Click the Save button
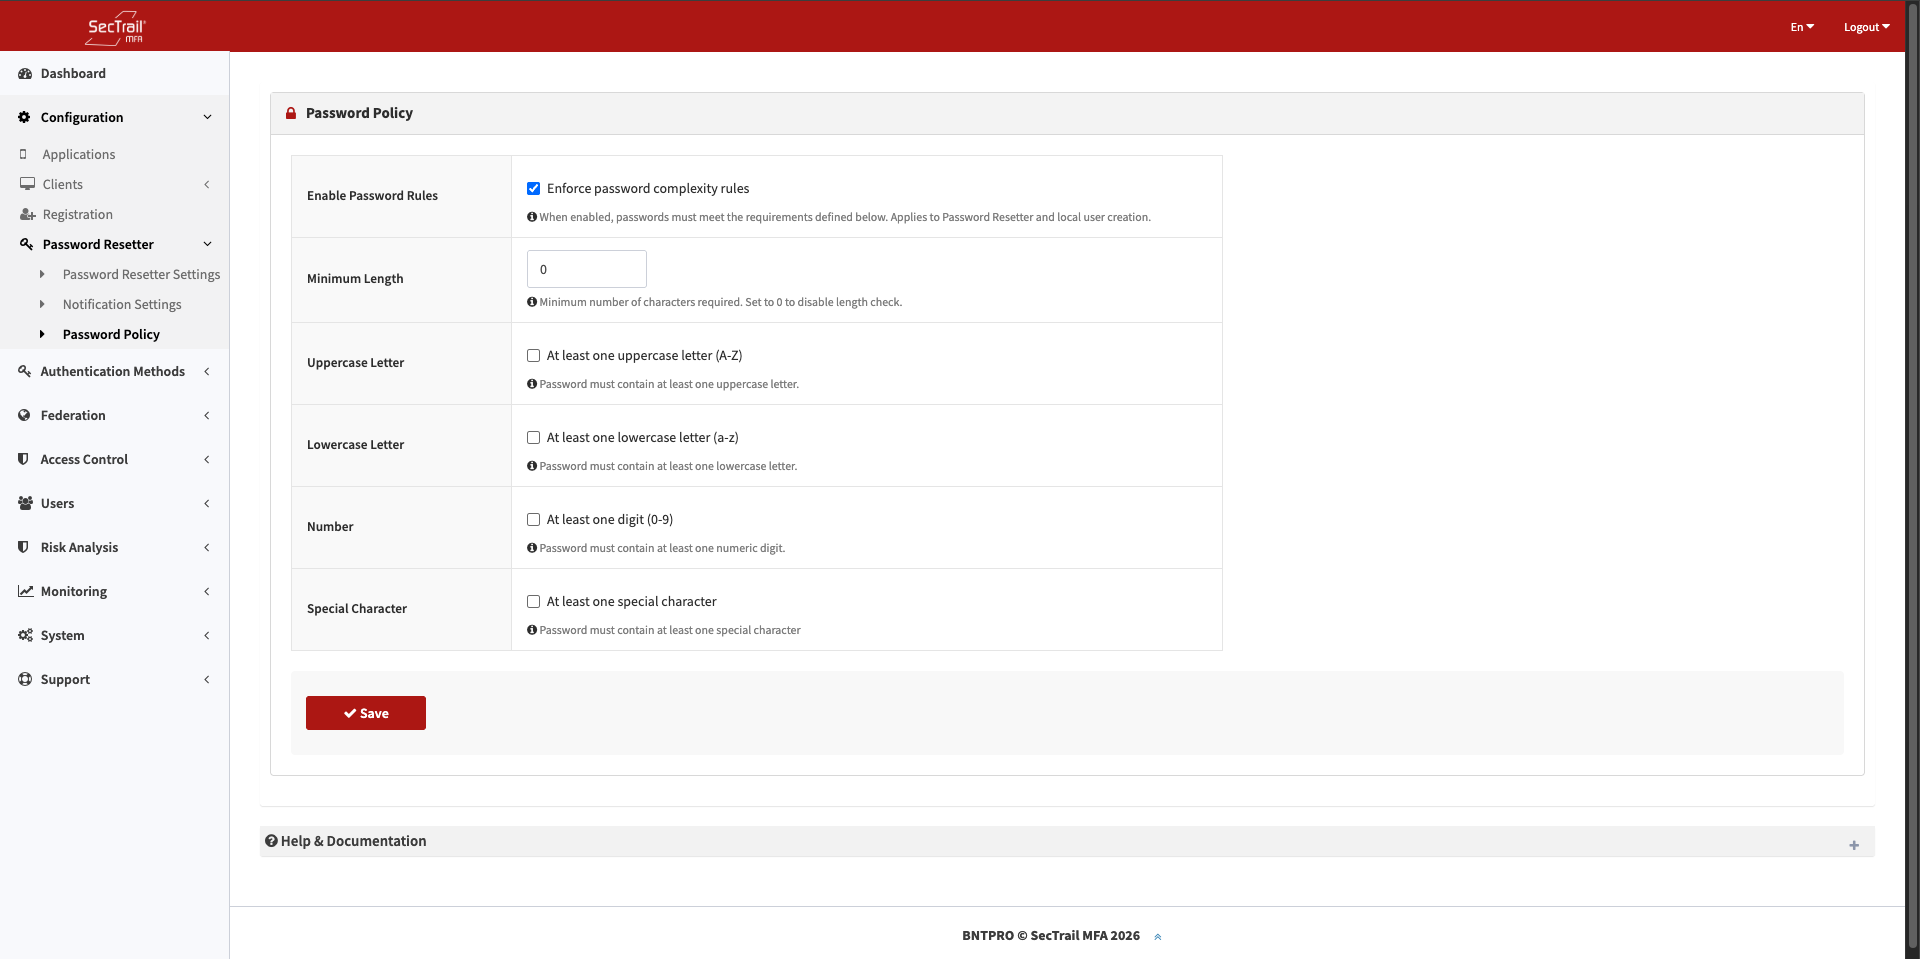This screenshot has width=1920, height=959. [365, 713]
